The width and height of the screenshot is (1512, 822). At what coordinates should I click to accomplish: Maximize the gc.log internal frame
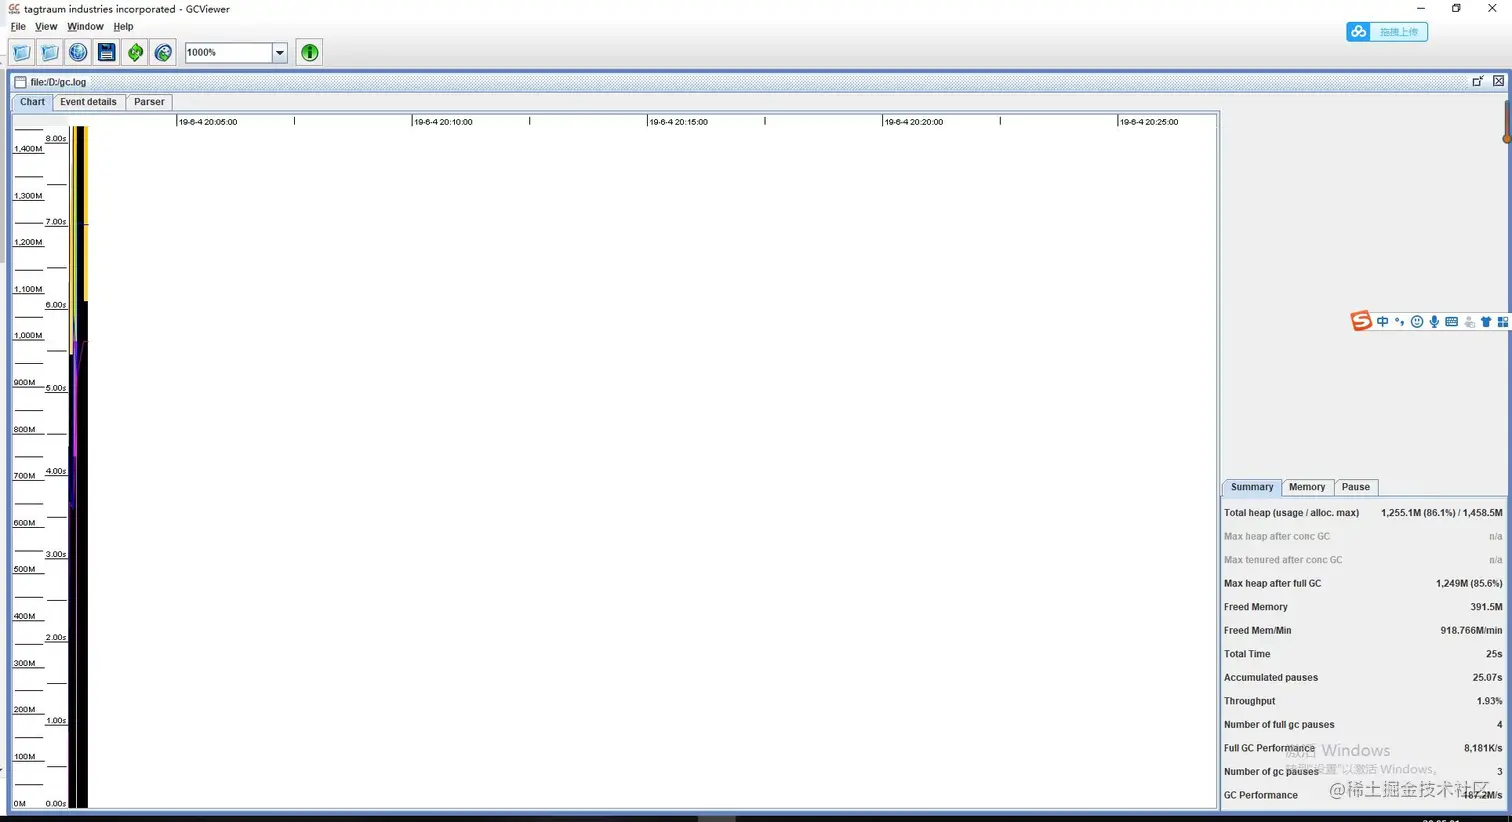[1478, 81]
